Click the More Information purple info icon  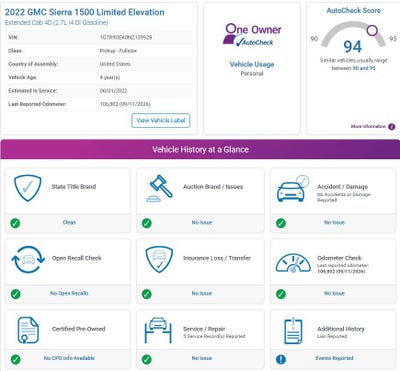392,127
